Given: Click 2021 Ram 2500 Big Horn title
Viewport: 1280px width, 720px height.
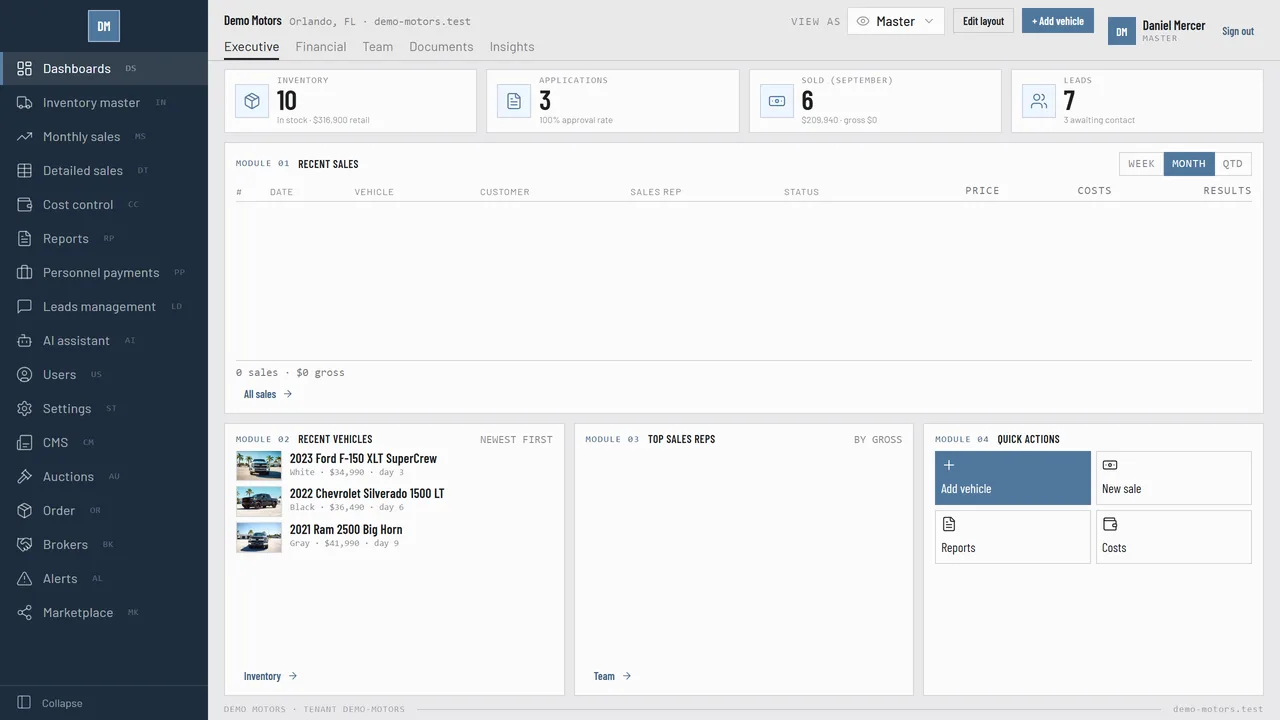Looking at the screenshot, I should click(x=346, y=530).
